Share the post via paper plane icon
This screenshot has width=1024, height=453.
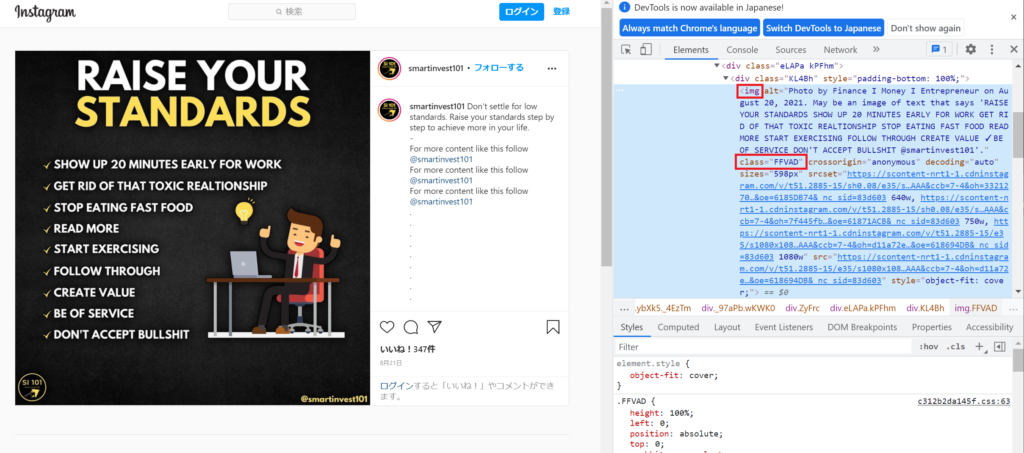[434, 327]
